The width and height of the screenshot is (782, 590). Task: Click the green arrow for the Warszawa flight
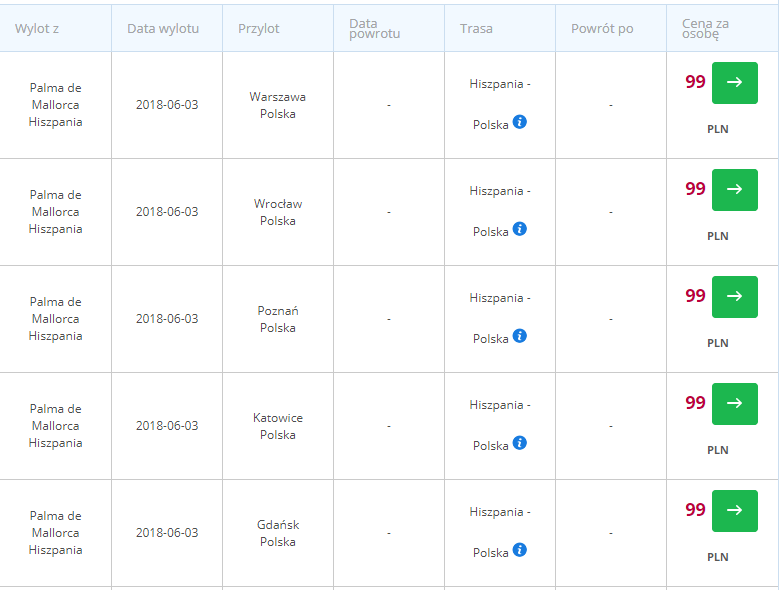734,83
